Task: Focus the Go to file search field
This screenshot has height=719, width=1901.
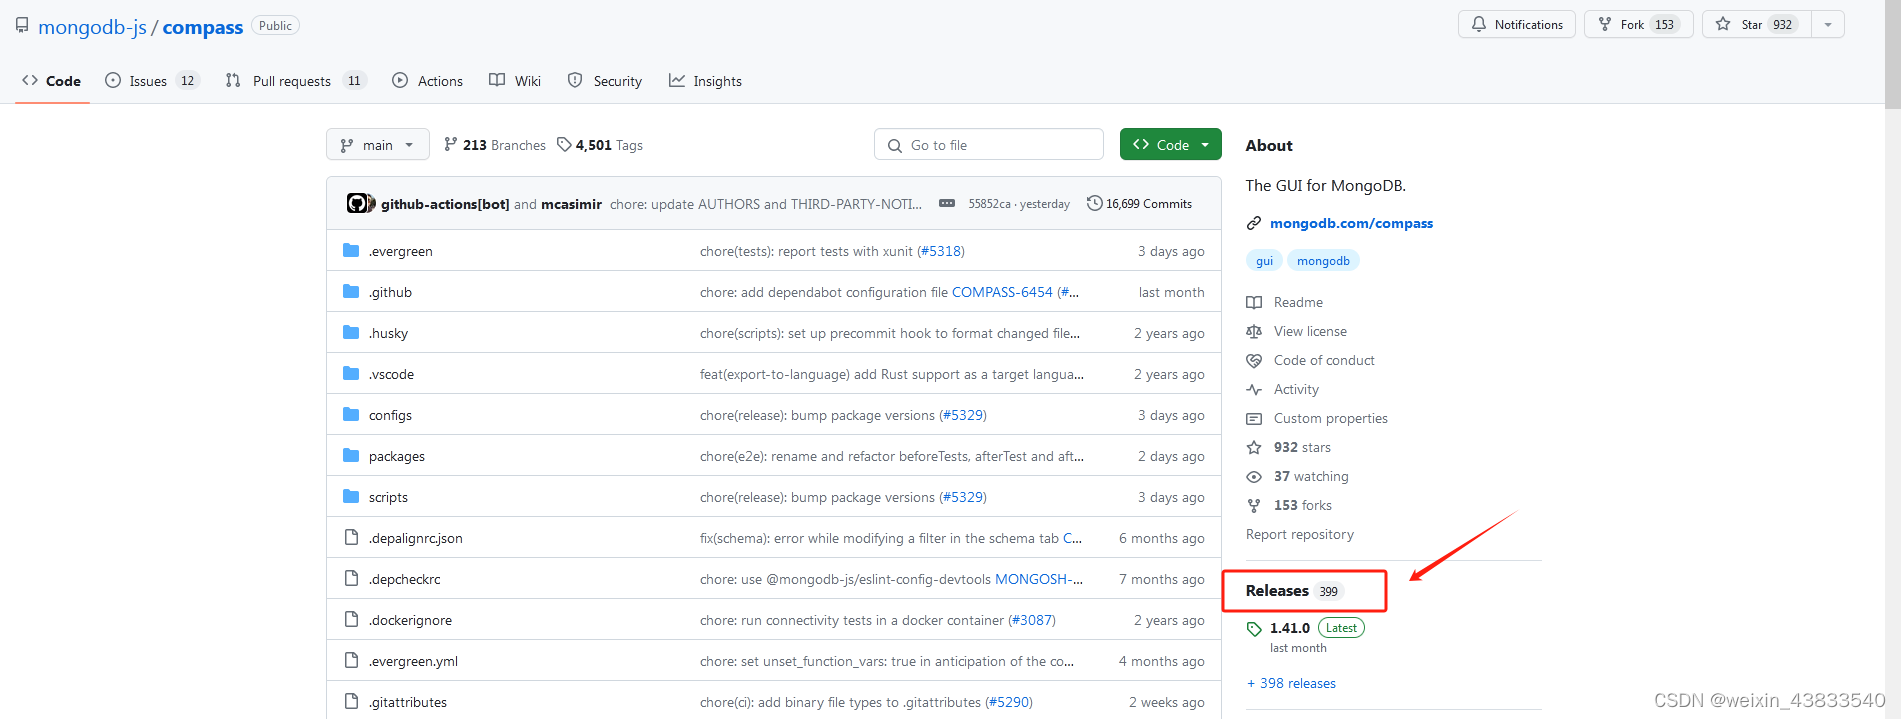Action: tap(989, 145)
